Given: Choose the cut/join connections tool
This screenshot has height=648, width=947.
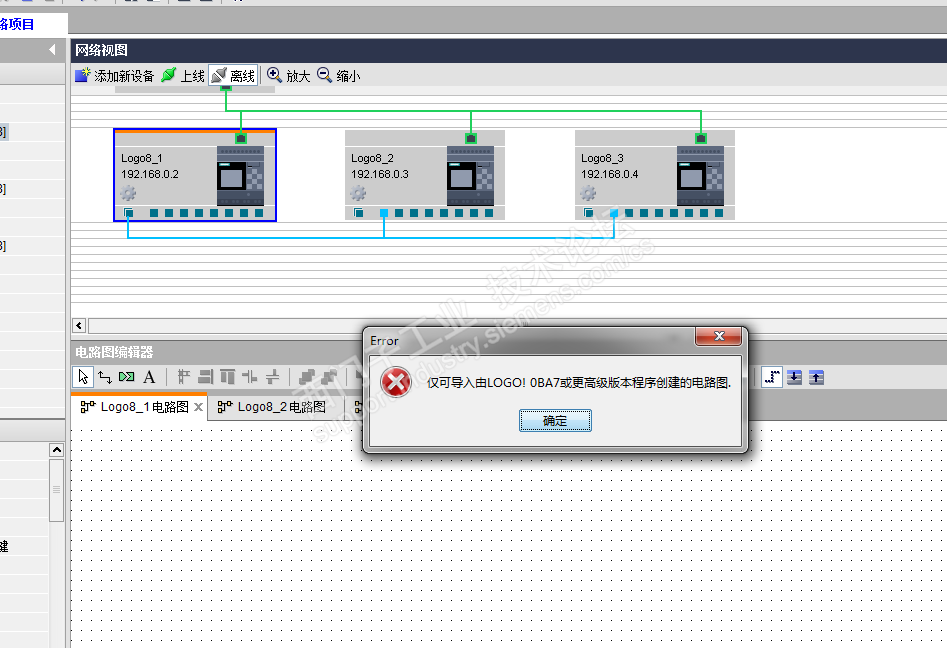Looking at the screenshot, I should (127, 377).
